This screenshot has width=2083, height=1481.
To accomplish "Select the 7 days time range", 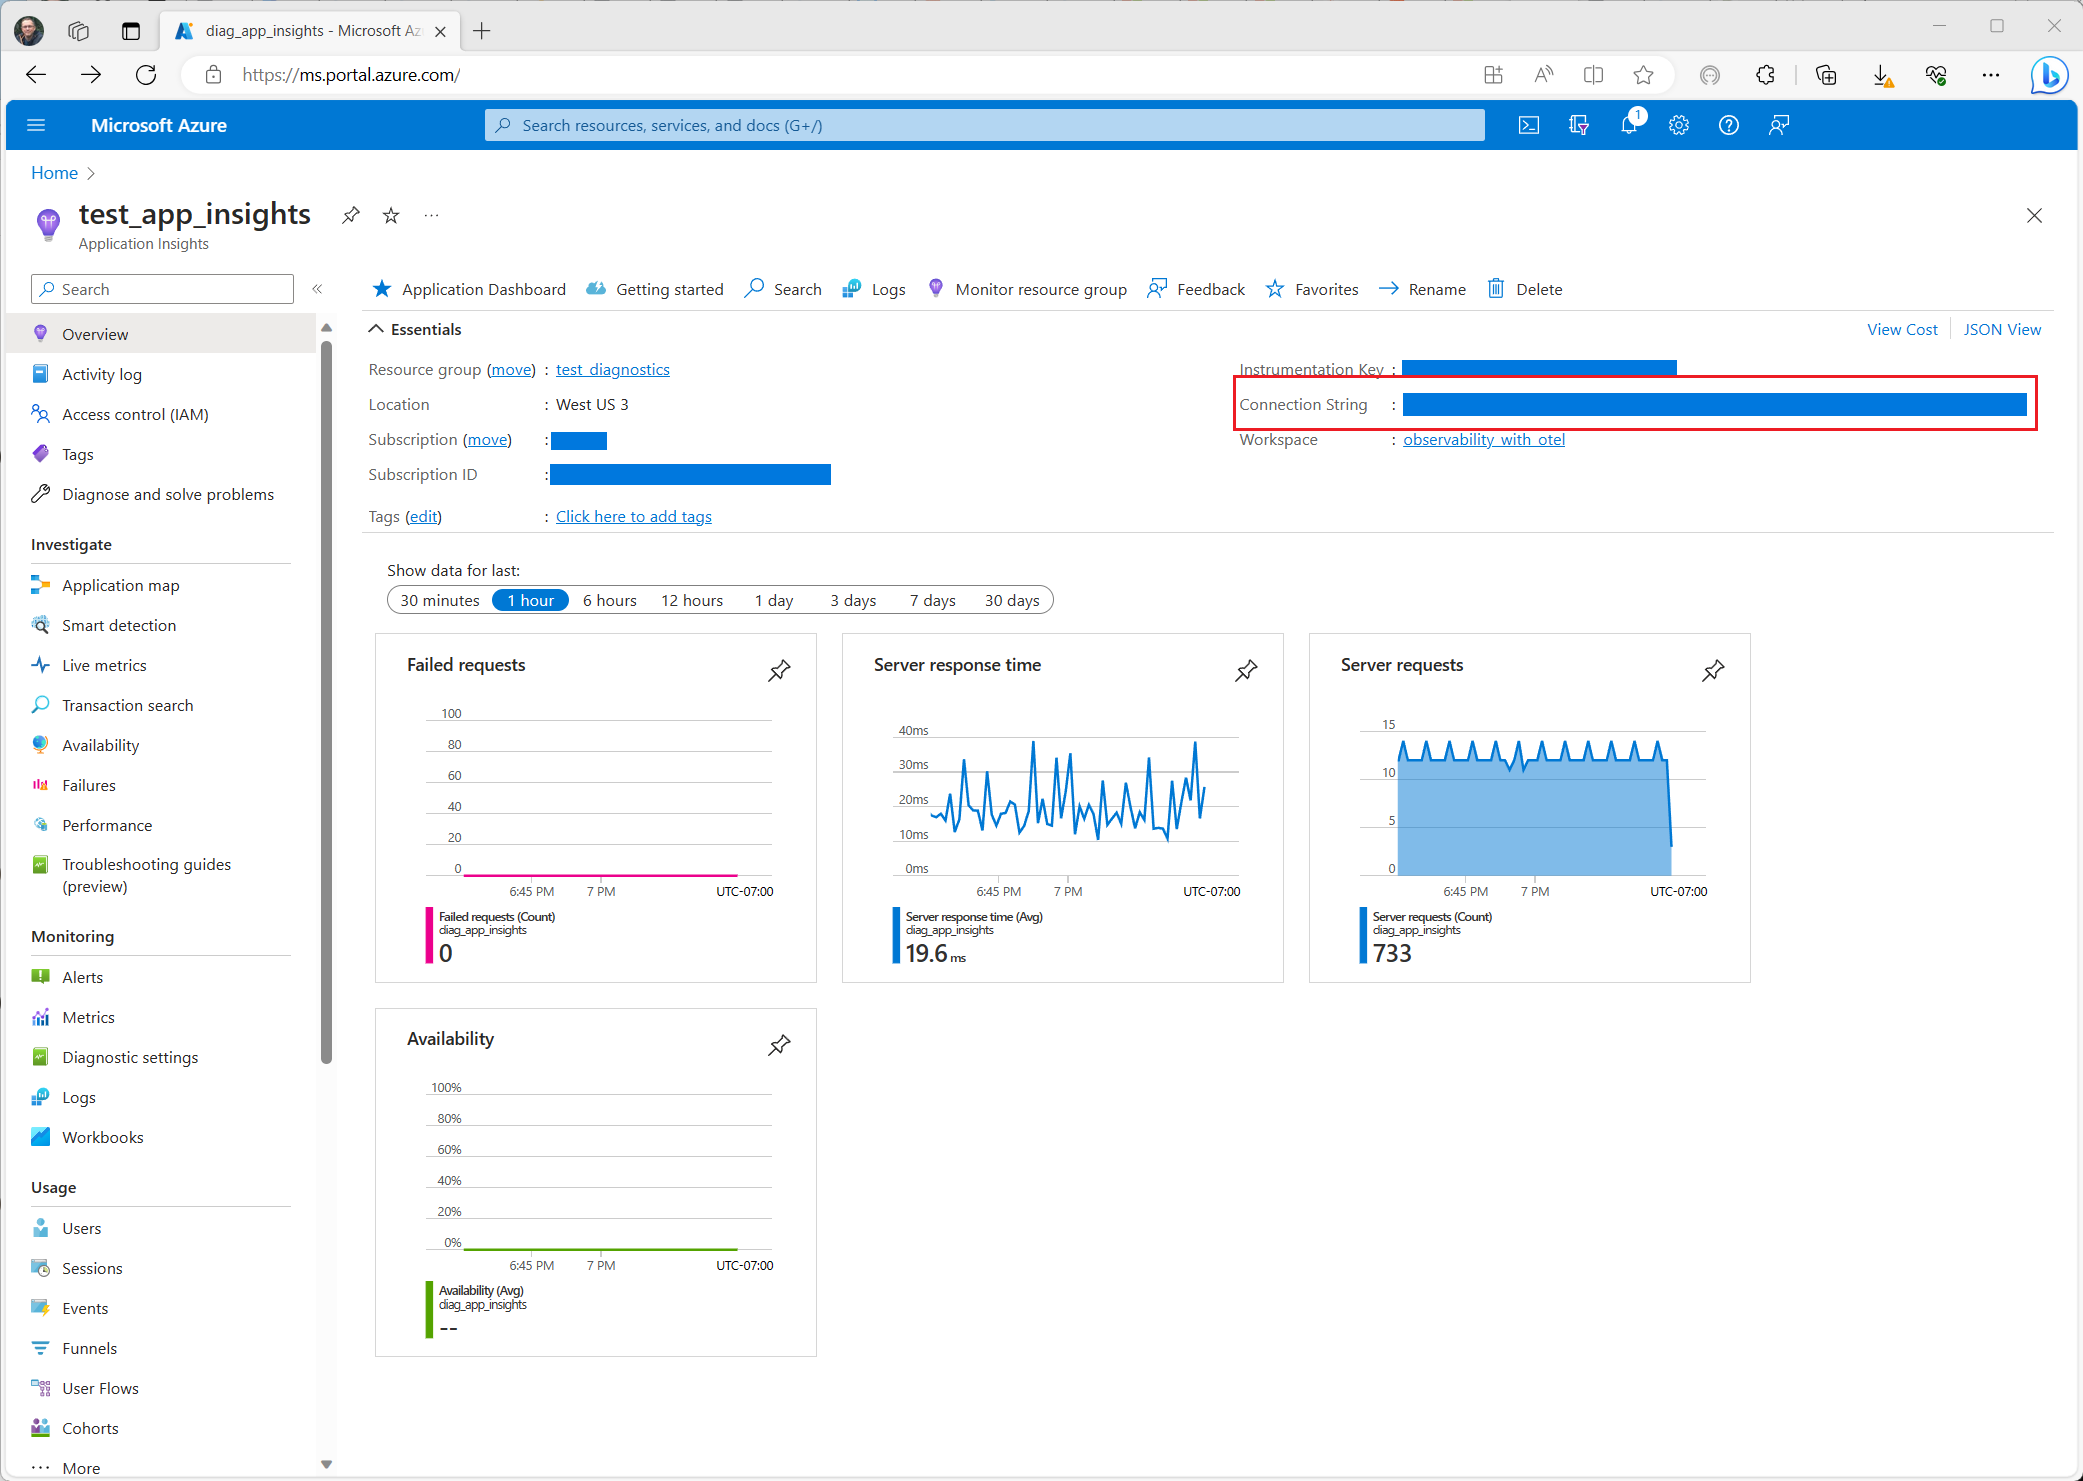I will point(932,600).
